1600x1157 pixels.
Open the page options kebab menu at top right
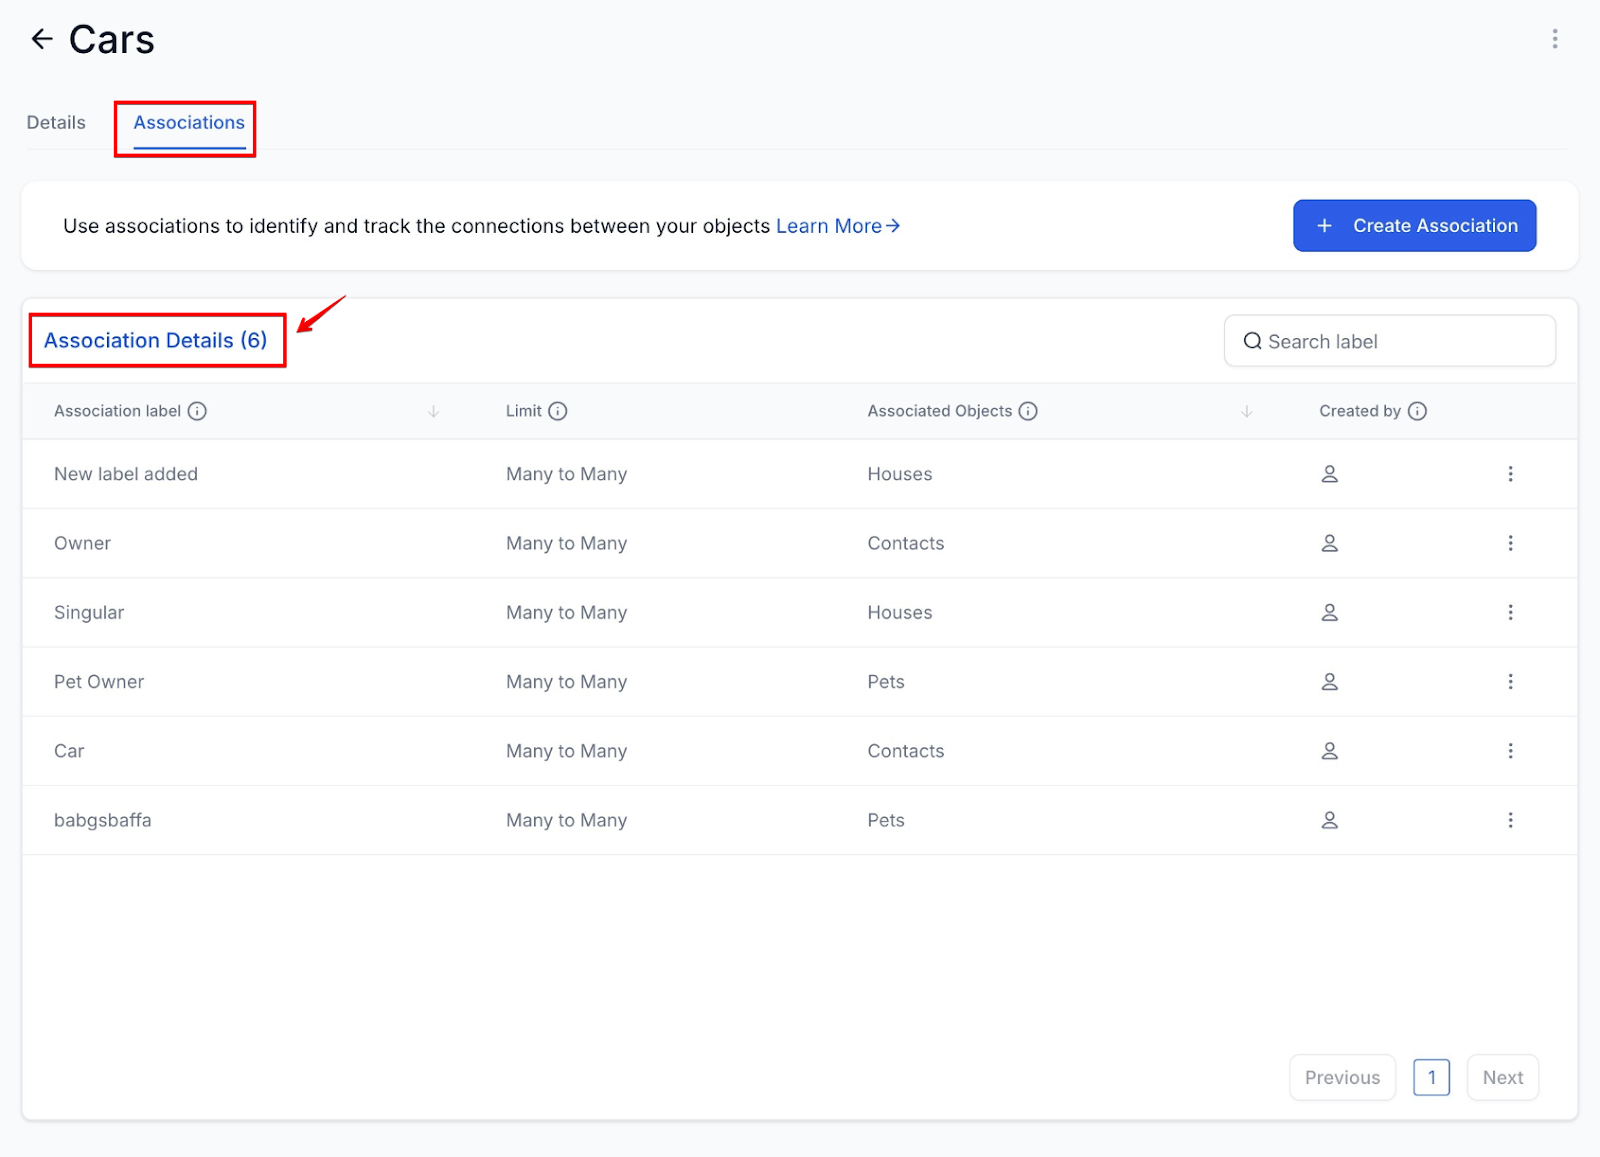pos(1554,39)
